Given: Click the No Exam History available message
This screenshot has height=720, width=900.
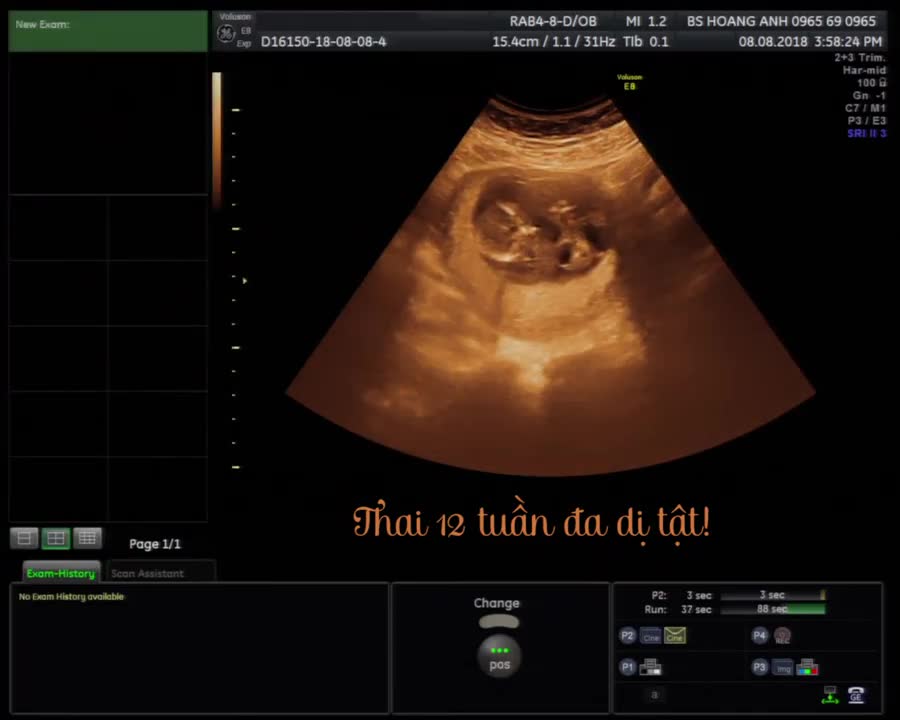Looking at the screenshot, I should [71, 597].
